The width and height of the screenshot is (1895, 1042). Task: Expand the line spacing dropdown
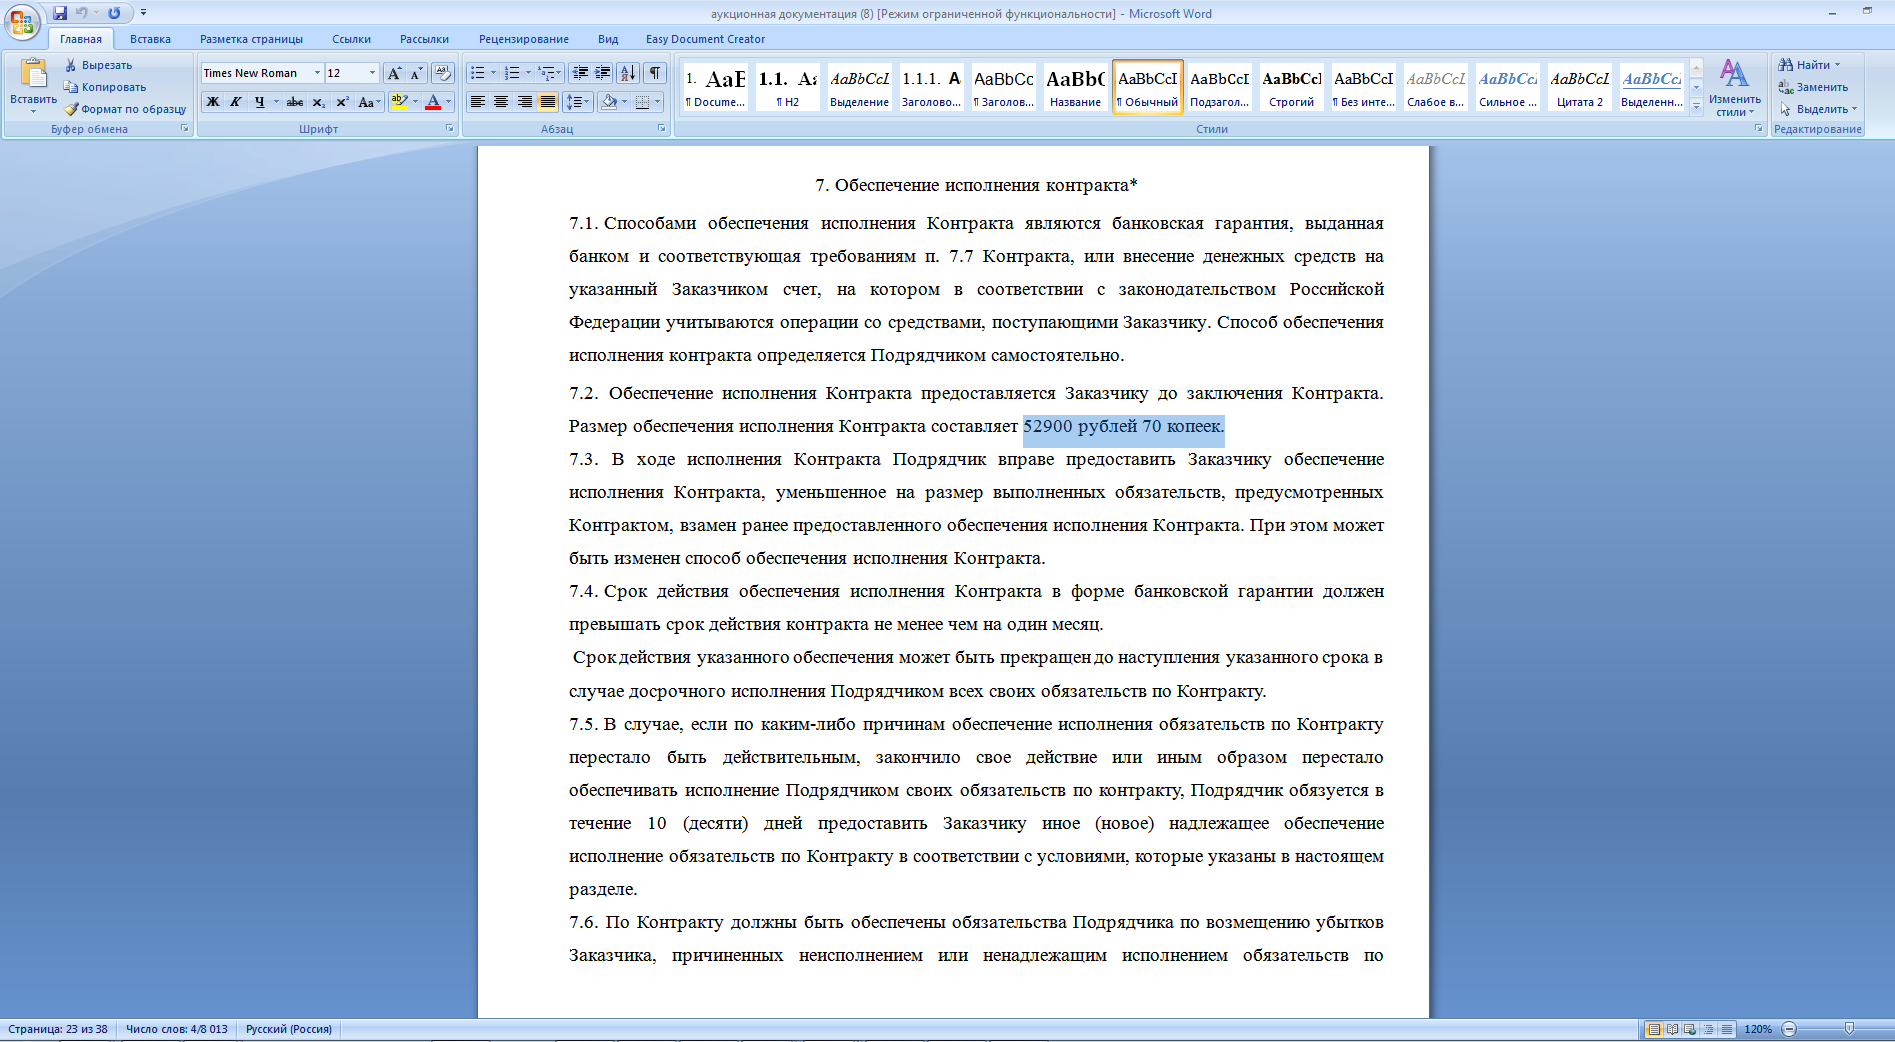click(585, 102)
